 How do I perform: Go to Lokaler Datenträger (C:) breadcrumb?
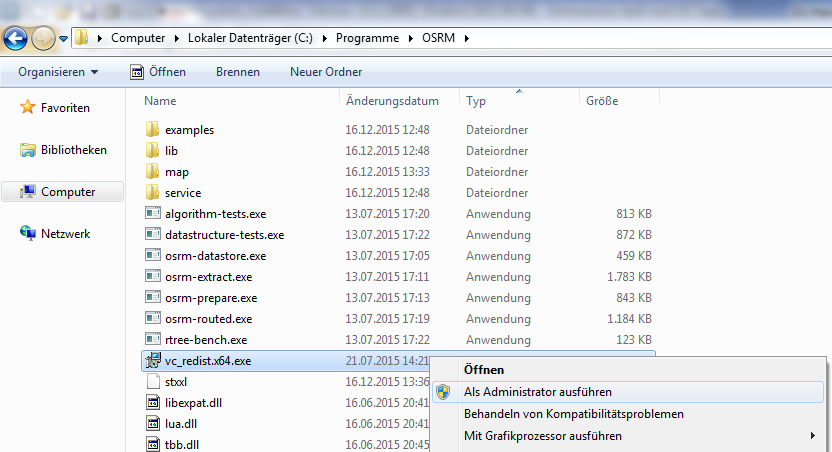pyautogui.click(x=250, y=38)
